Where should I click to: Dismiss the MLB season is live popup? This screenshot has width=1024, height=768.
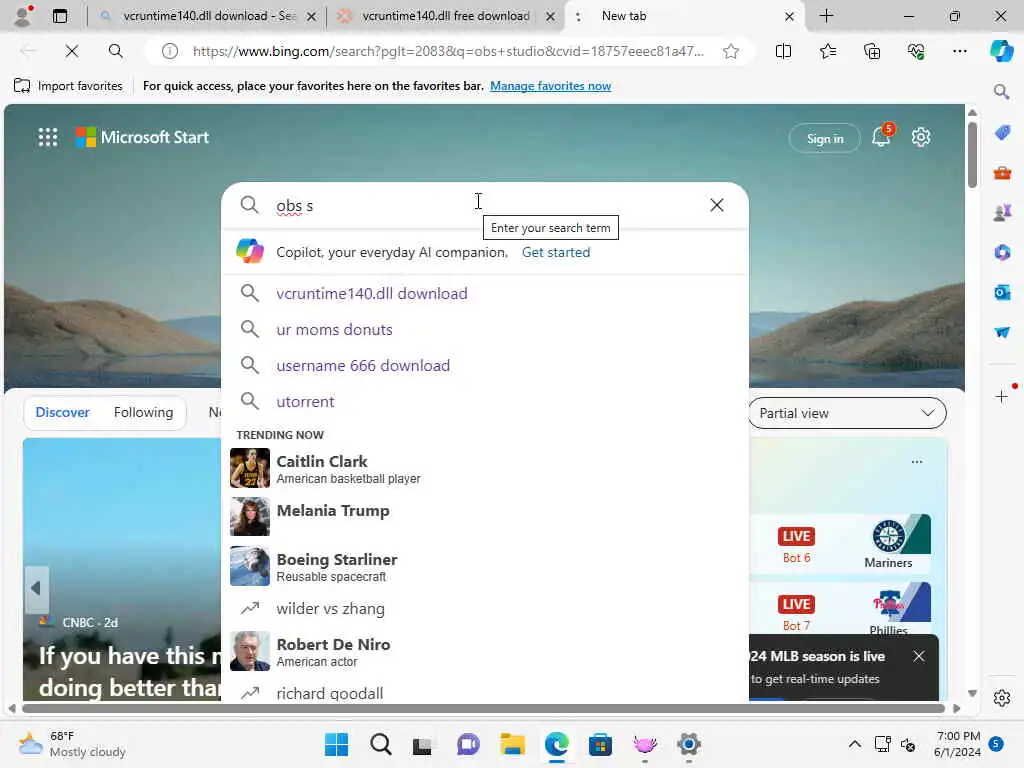(x=919, y=656)
